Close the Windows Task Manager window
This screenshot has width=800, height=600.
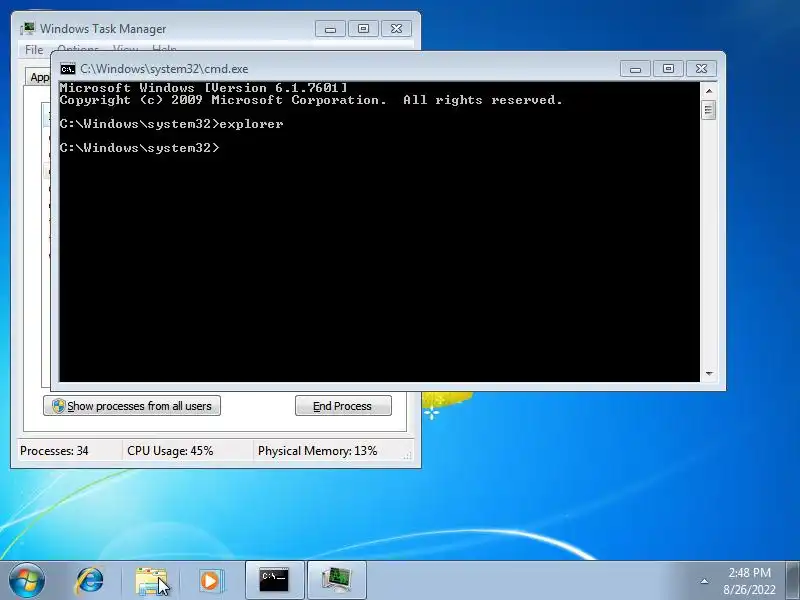pos(396,29)
